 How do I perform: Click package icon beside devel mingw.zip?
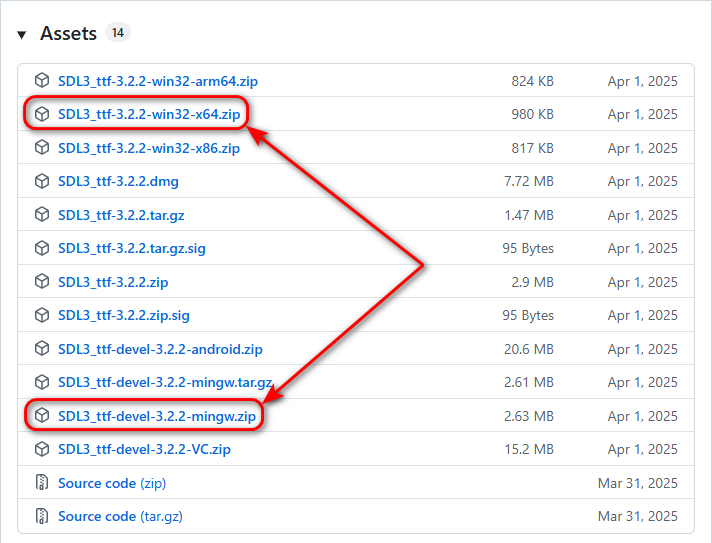click(x=42, y=415)
